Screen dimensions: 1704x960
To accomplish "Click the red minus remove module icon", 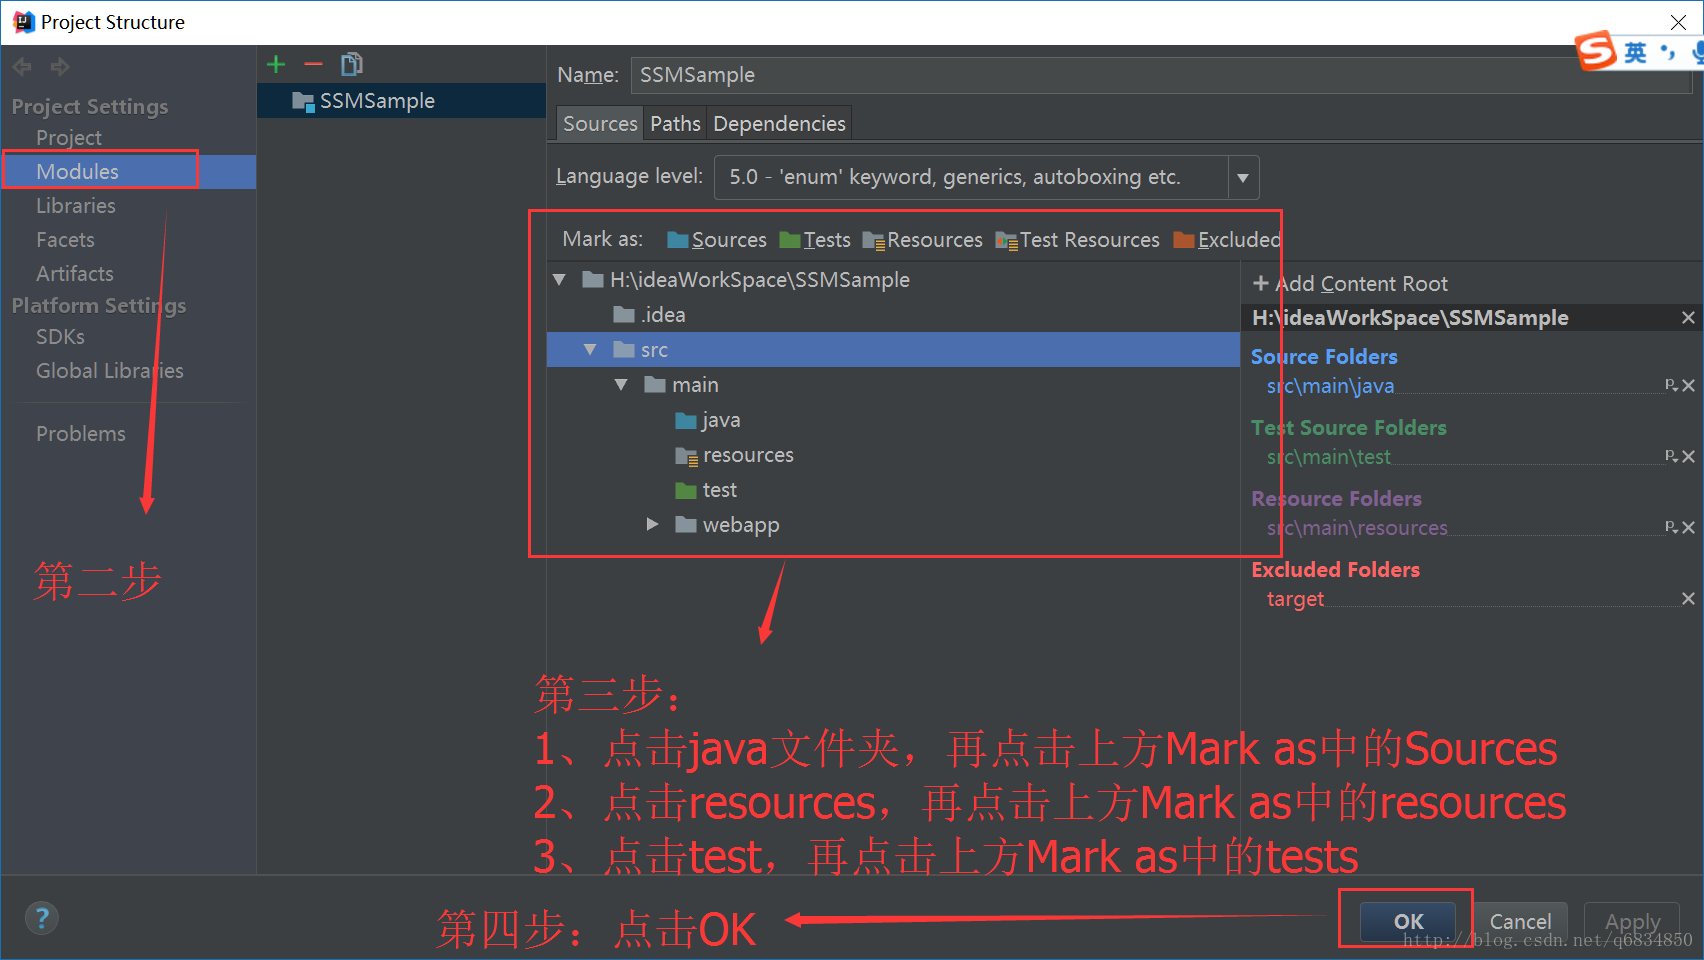I will 314,65.
